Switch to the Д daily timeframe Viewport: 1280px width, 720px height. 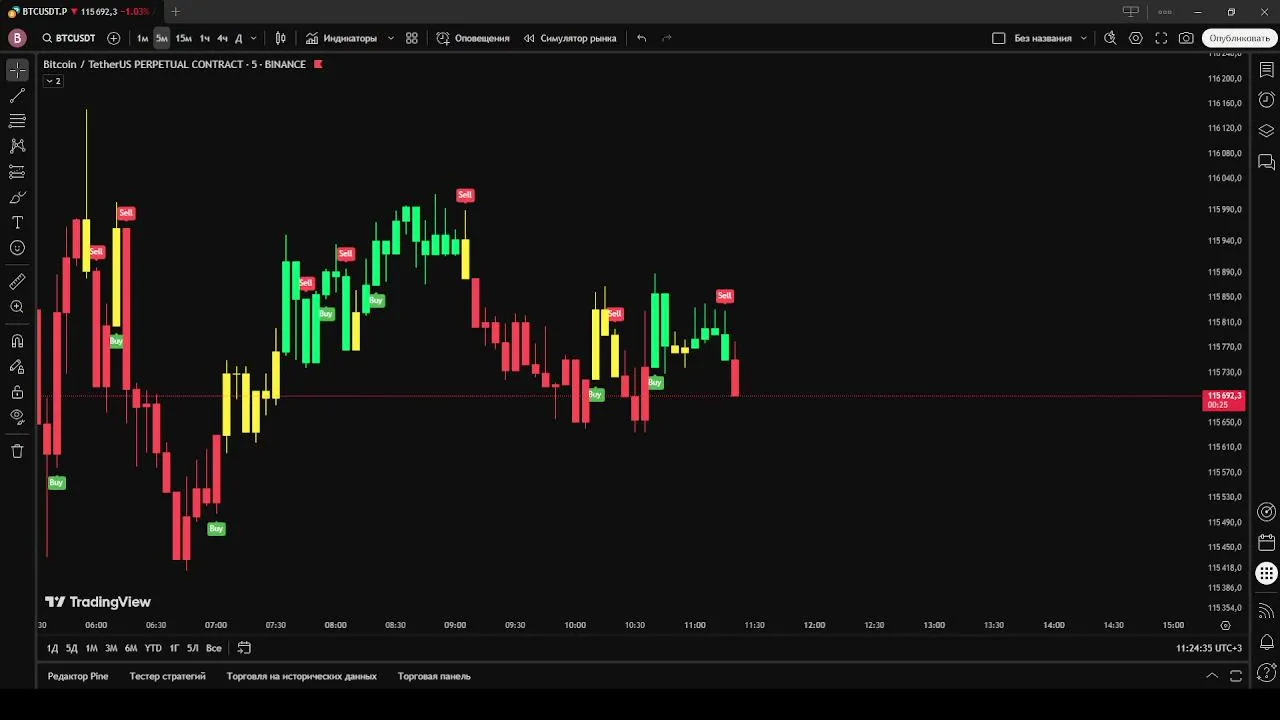tap(238, 38)
